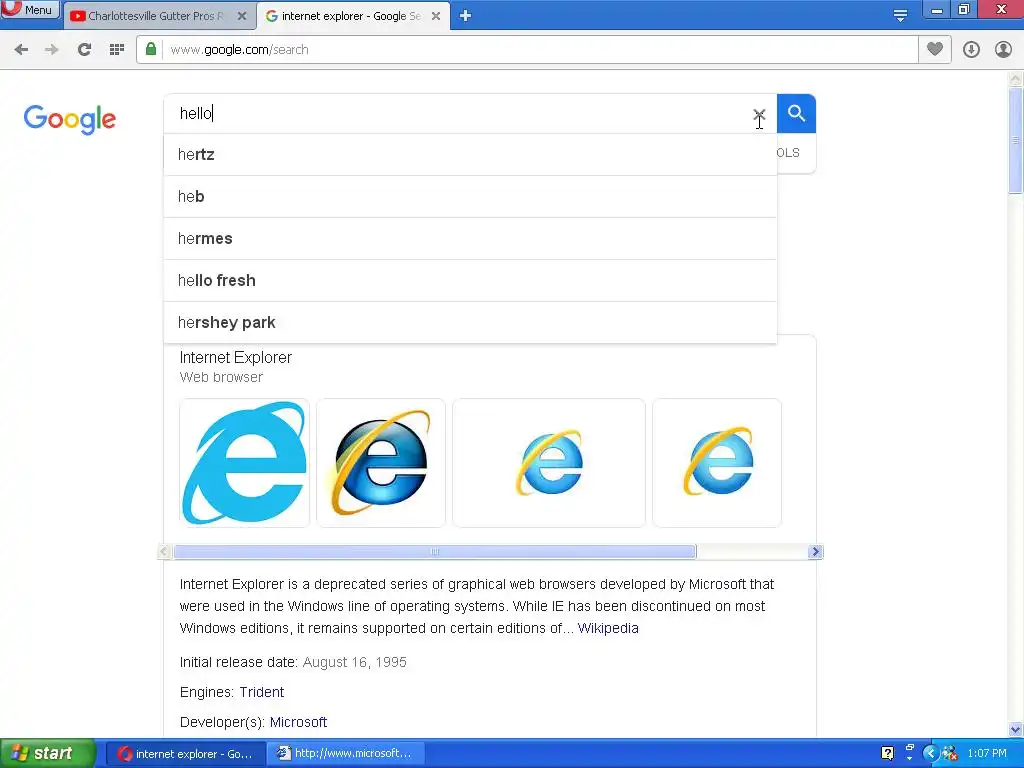The width and height of the screenshot is (1024, 768).
Task: Close the internet explorer Google tab
Action: (436, 16)
